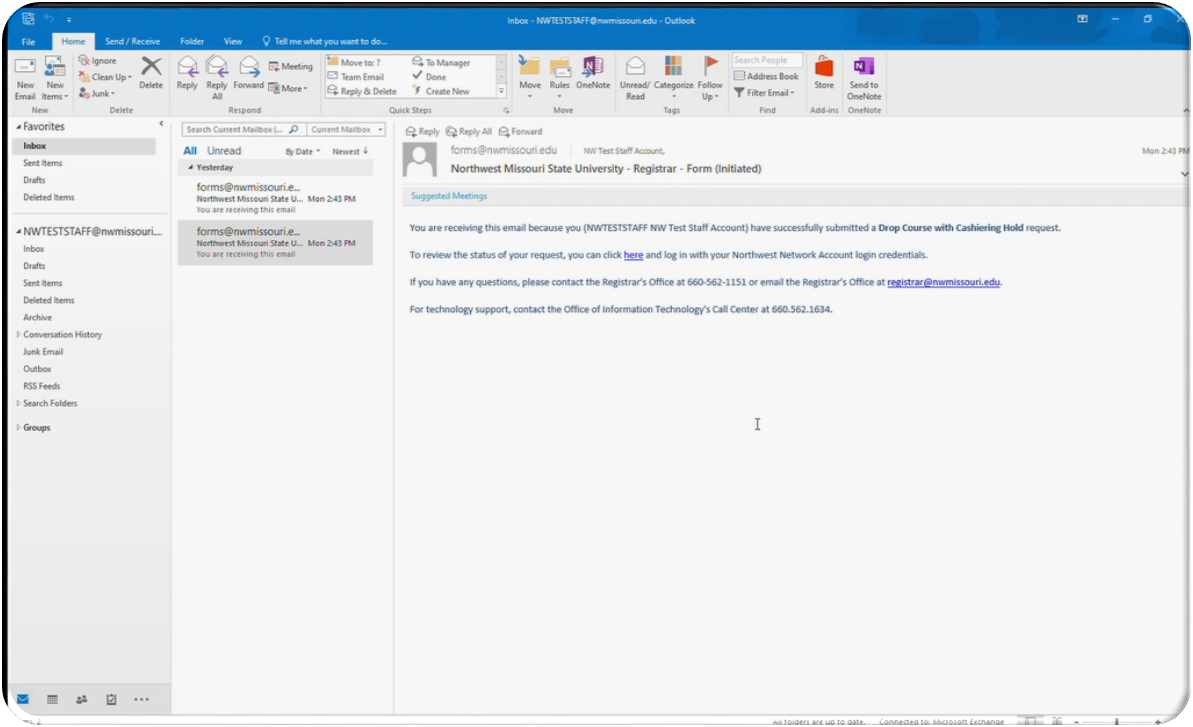Click the registrar@nwmissouri.edu email link
Screen dimensions: 1193x727
tap(943, 282)
